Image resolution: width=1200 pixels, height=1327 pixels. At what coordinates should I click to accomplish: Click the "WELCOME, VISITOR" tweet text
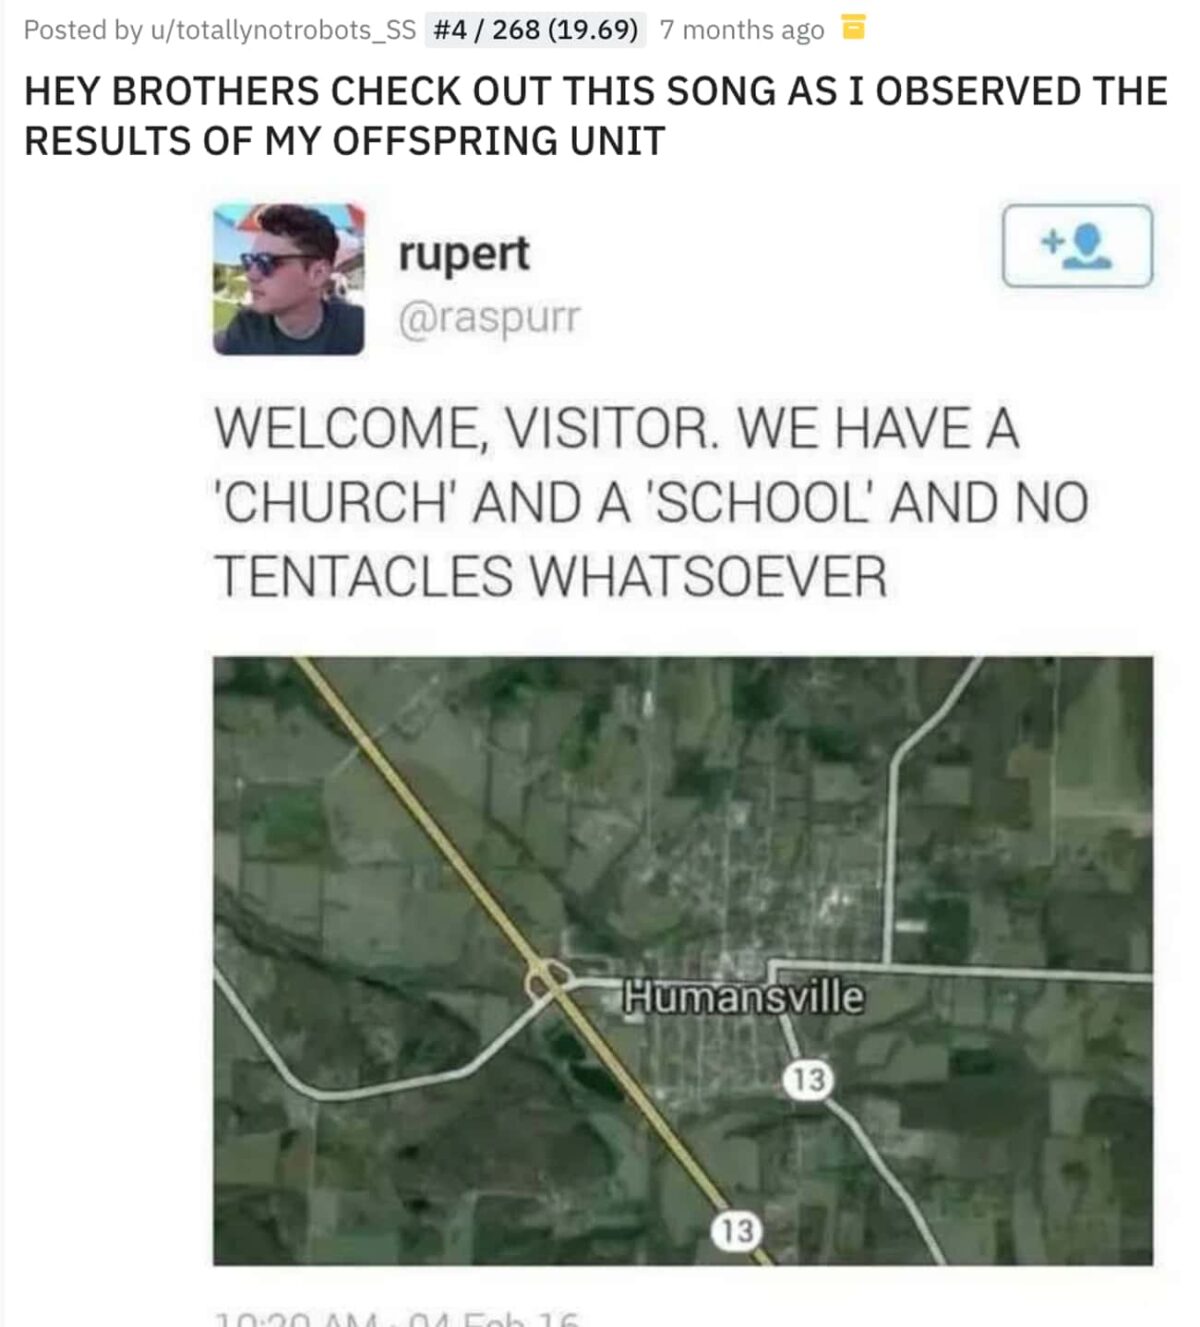(x=617, y=430)
